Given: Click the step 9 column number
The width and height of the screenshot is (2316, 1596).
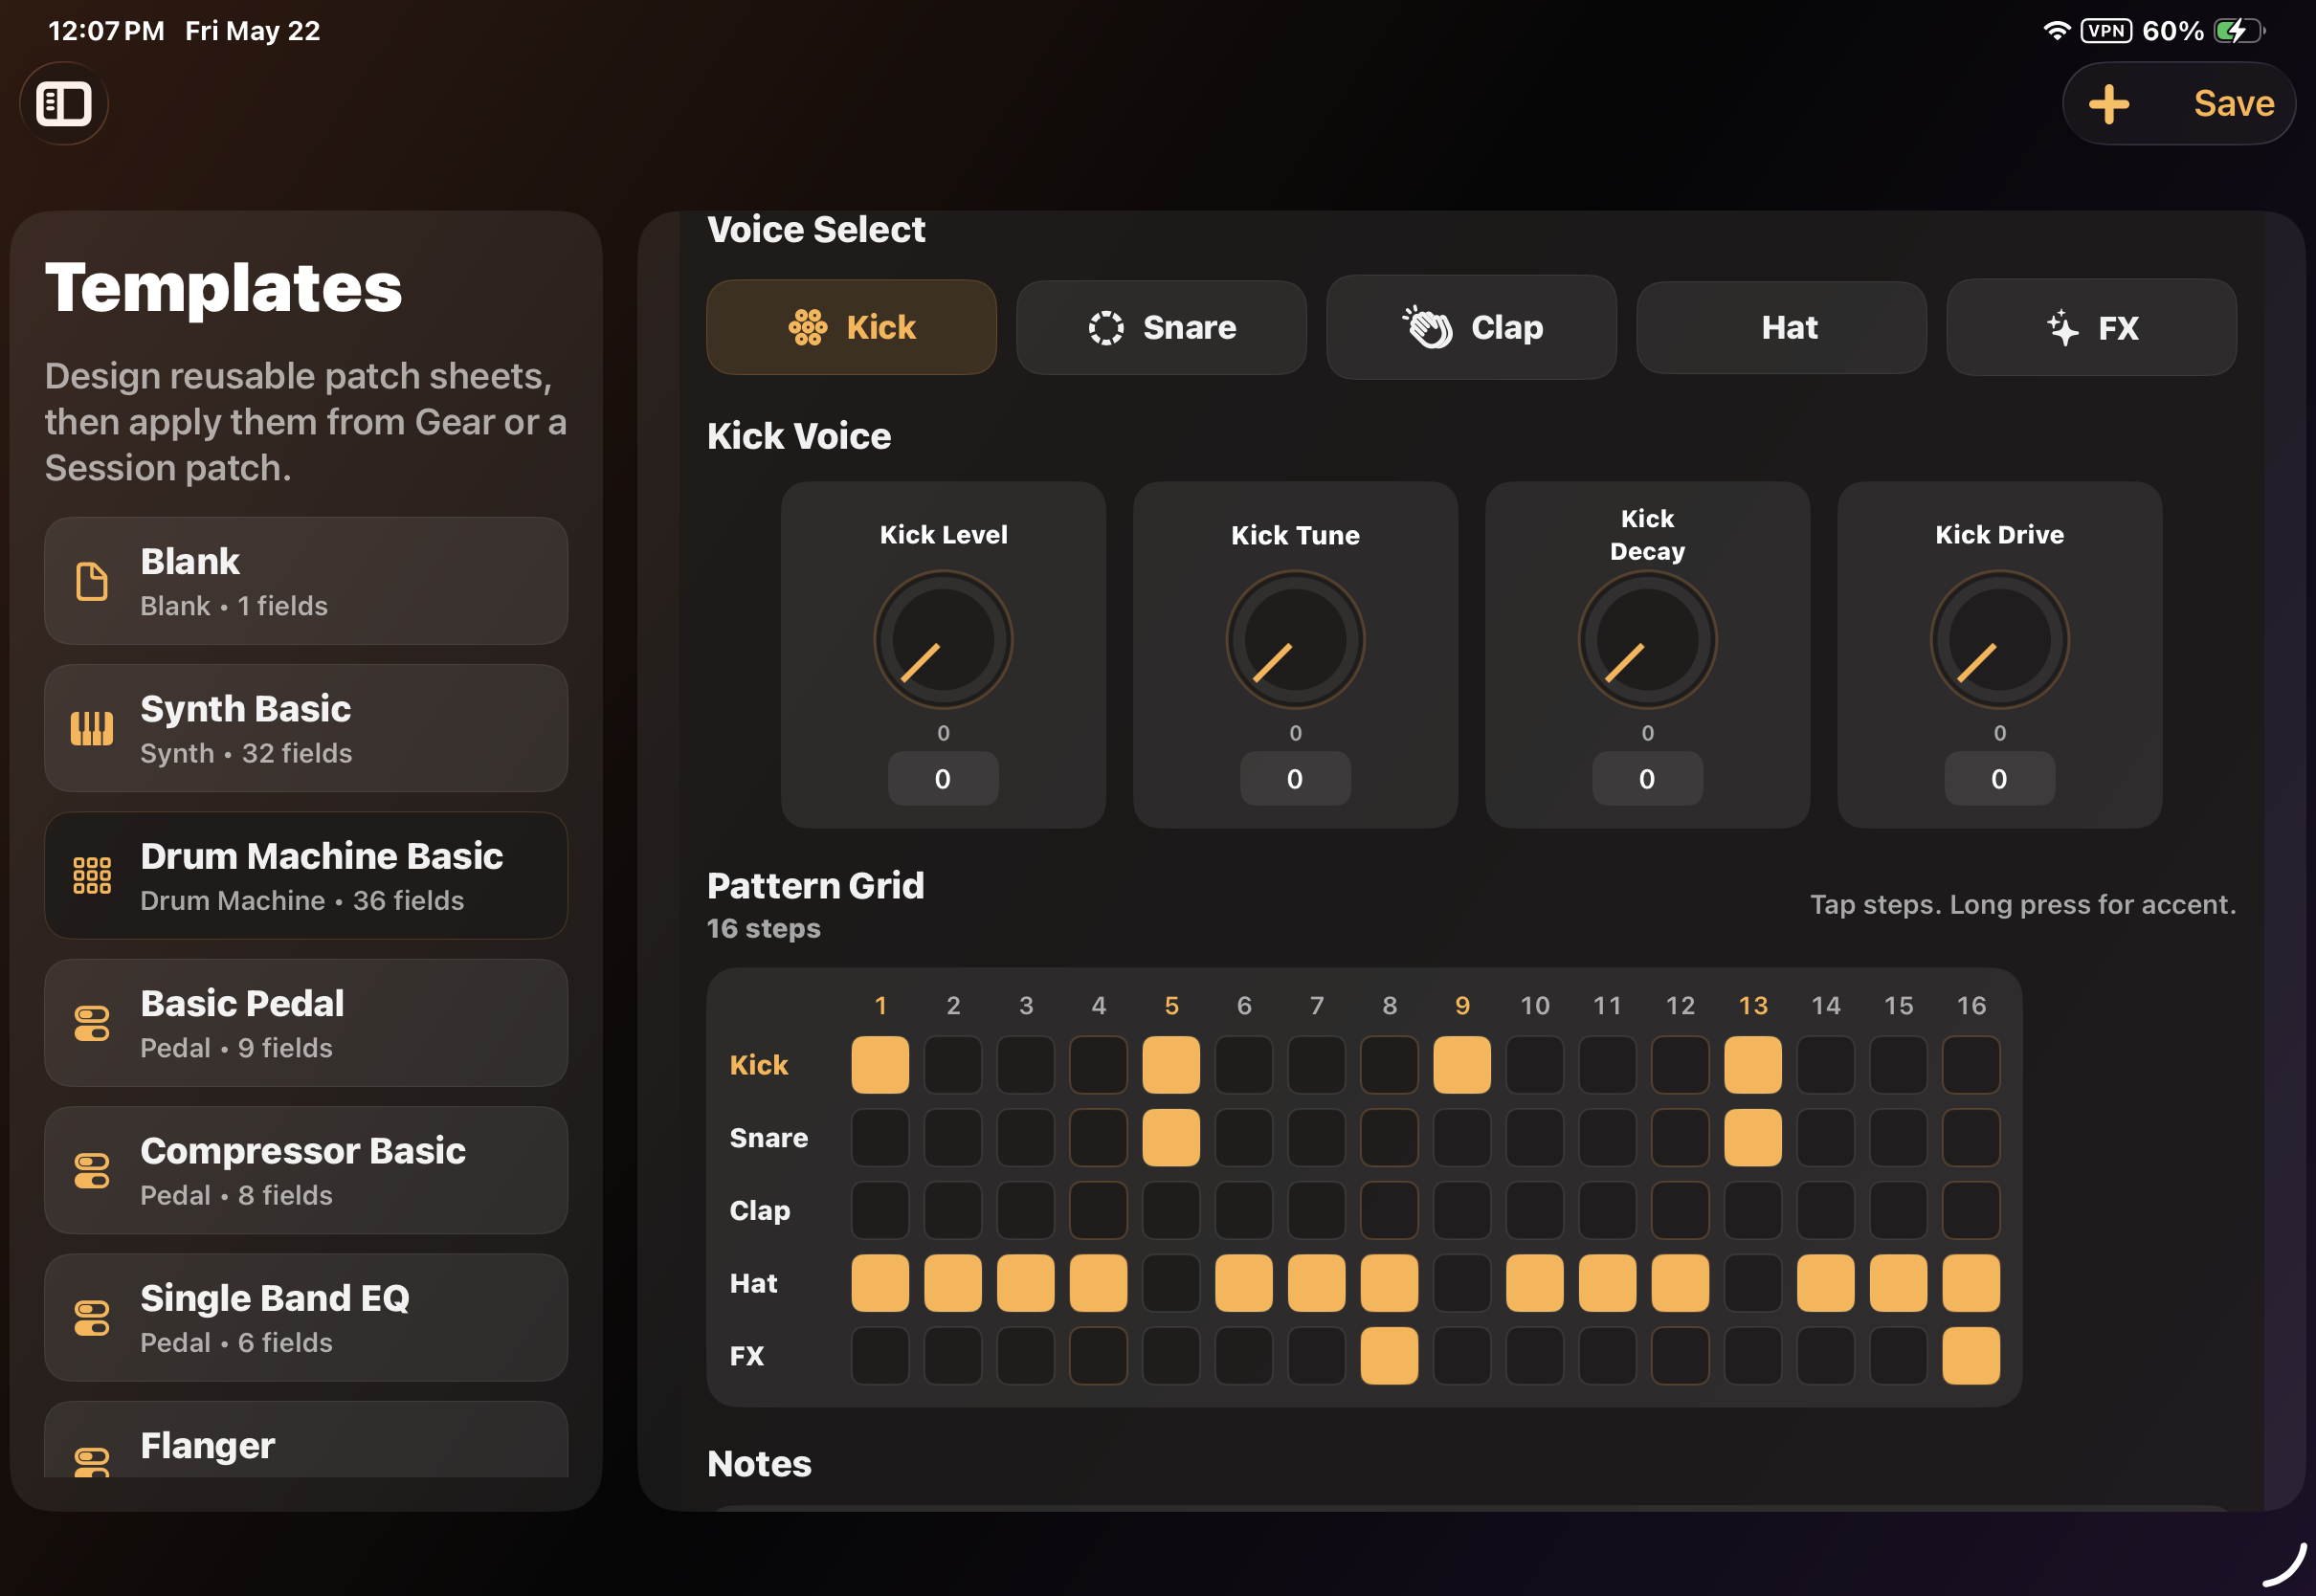Looking at the screenshot, I should point(1462,1005).
